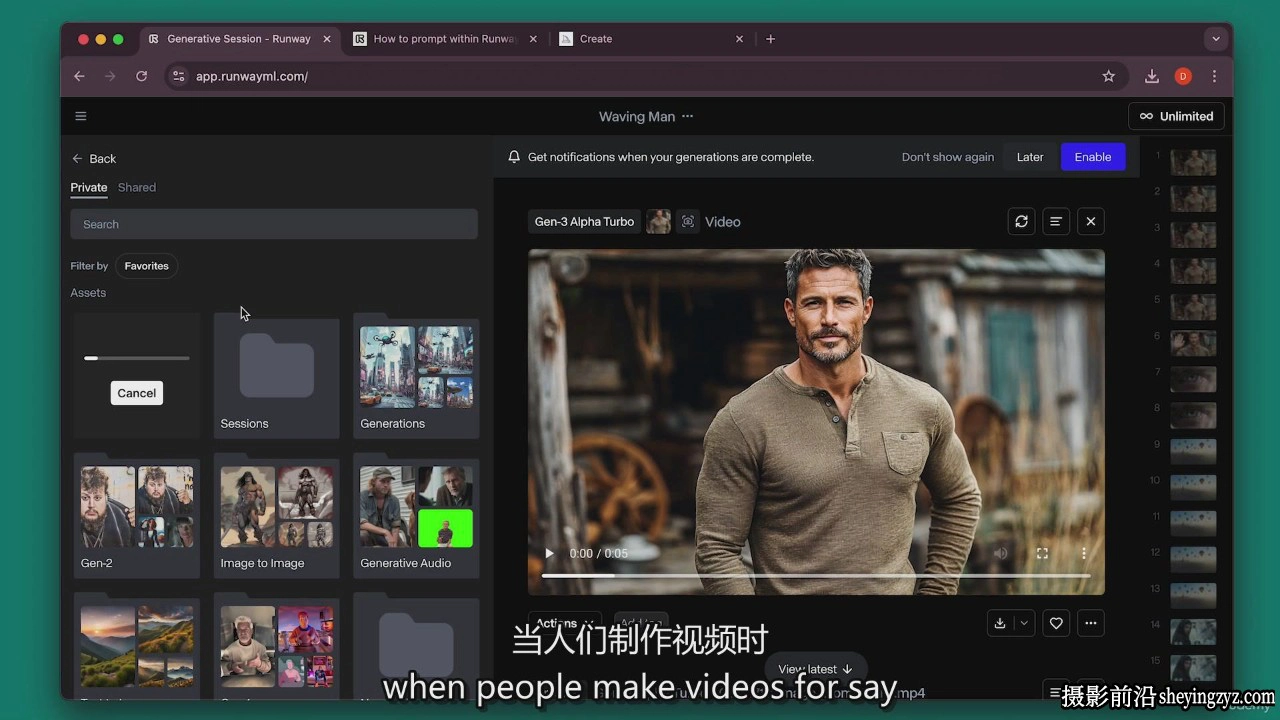Click the View latest button
The height and width of the screenshot is (720, 1280).
[x=815, y=669]
